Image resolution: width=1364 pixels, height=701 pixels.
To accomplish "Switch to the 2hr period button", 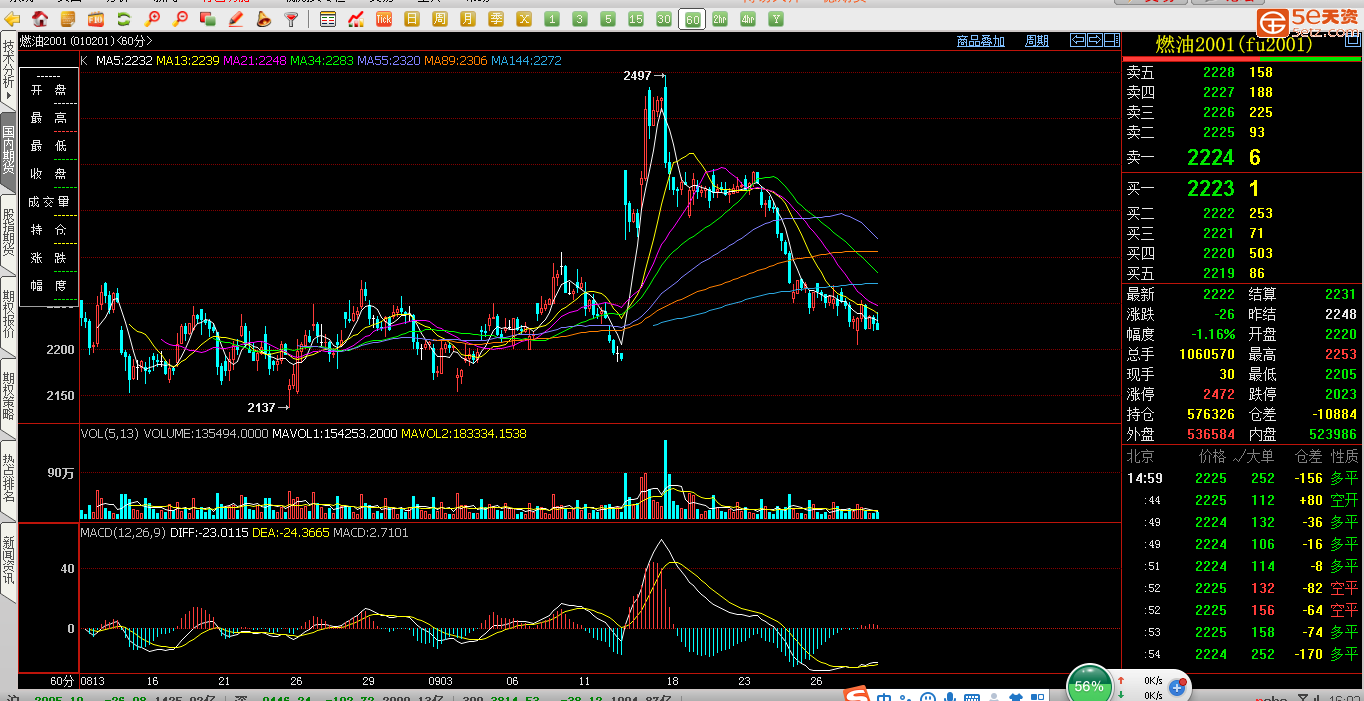I will coord(720,19).
